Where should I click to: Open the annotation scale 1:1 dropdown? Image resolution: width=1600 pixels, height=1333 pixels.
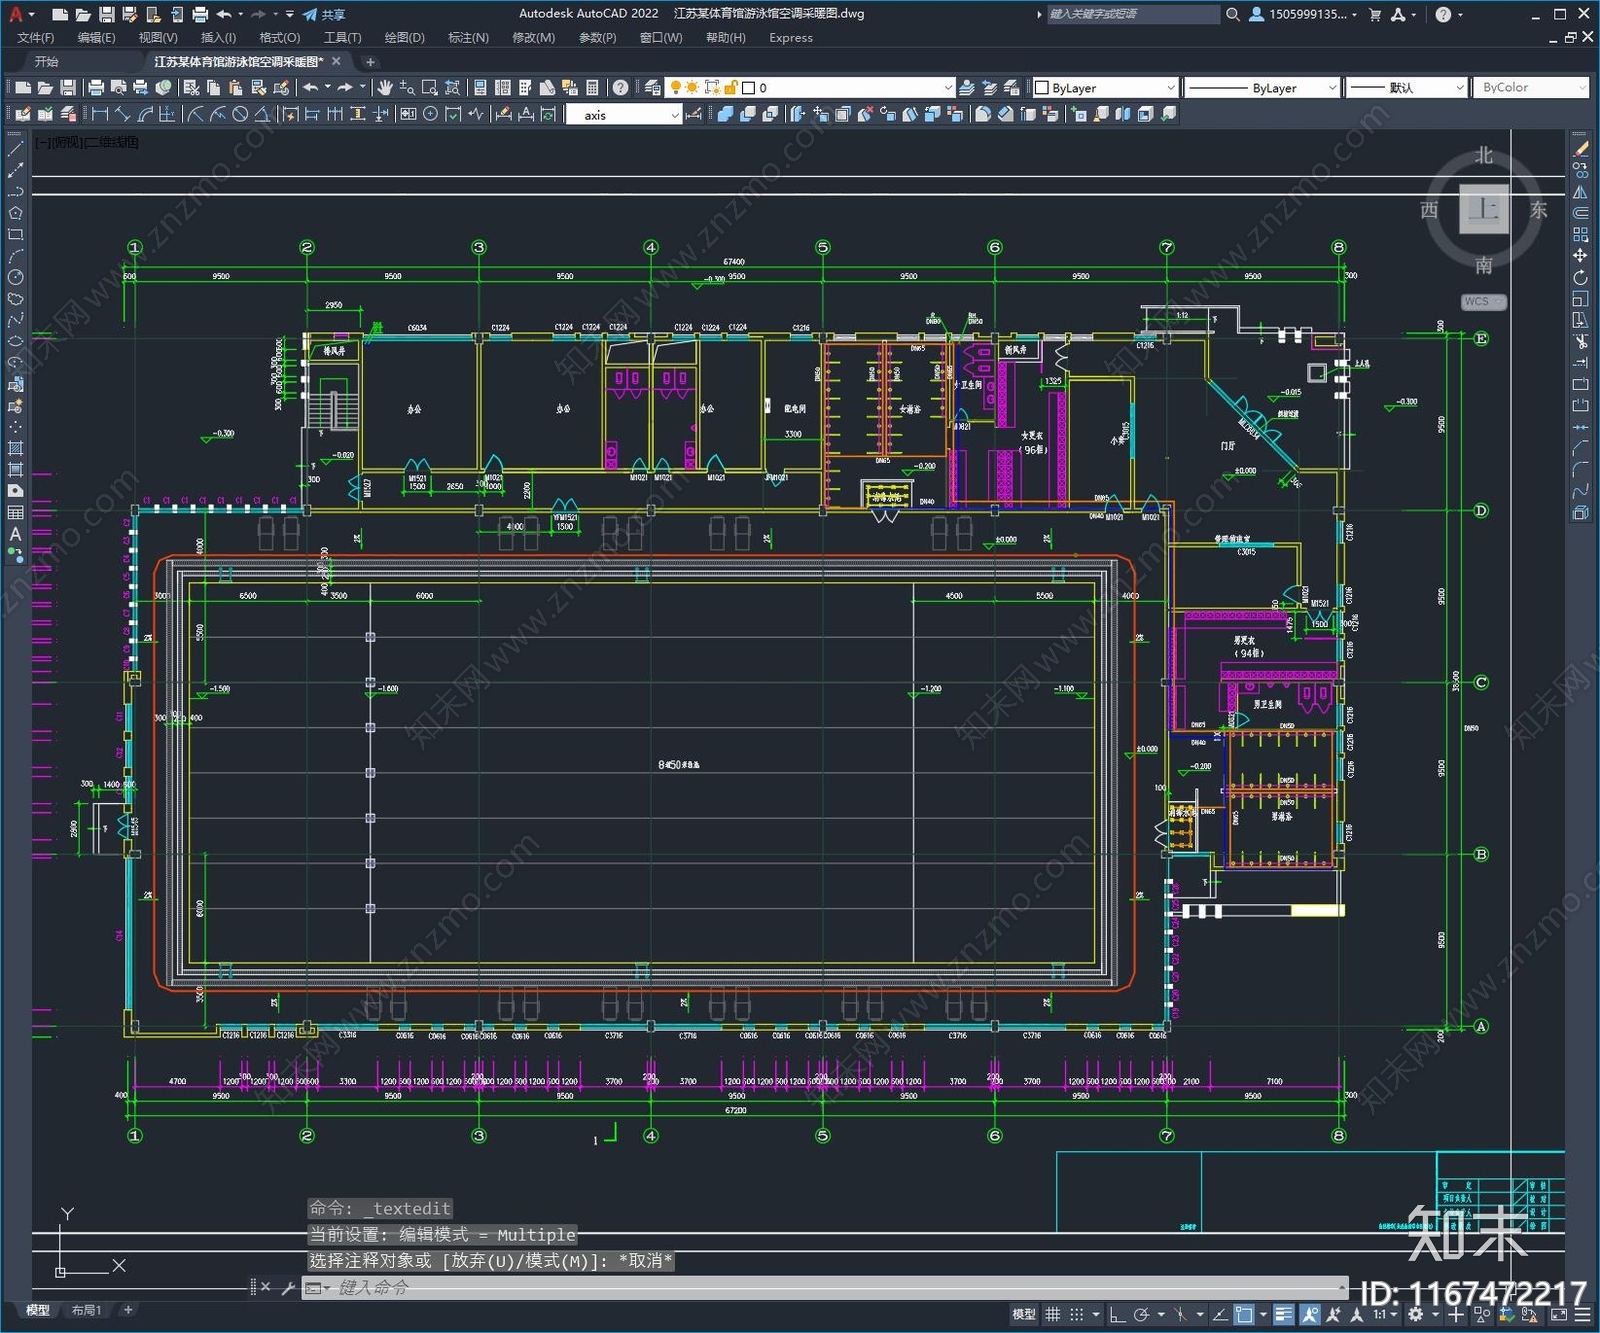coord(1384,1315)
